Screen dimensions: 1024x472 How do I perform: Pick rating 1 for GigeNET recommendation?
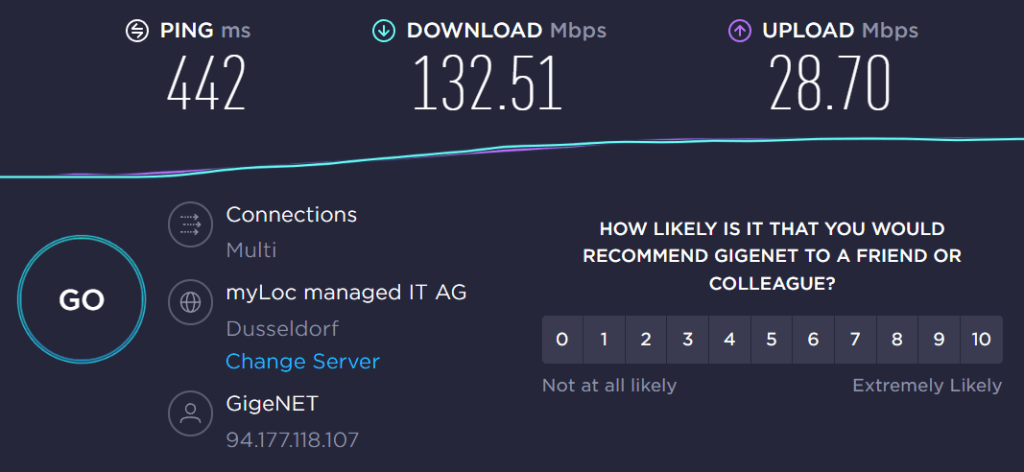click(604, 339)
